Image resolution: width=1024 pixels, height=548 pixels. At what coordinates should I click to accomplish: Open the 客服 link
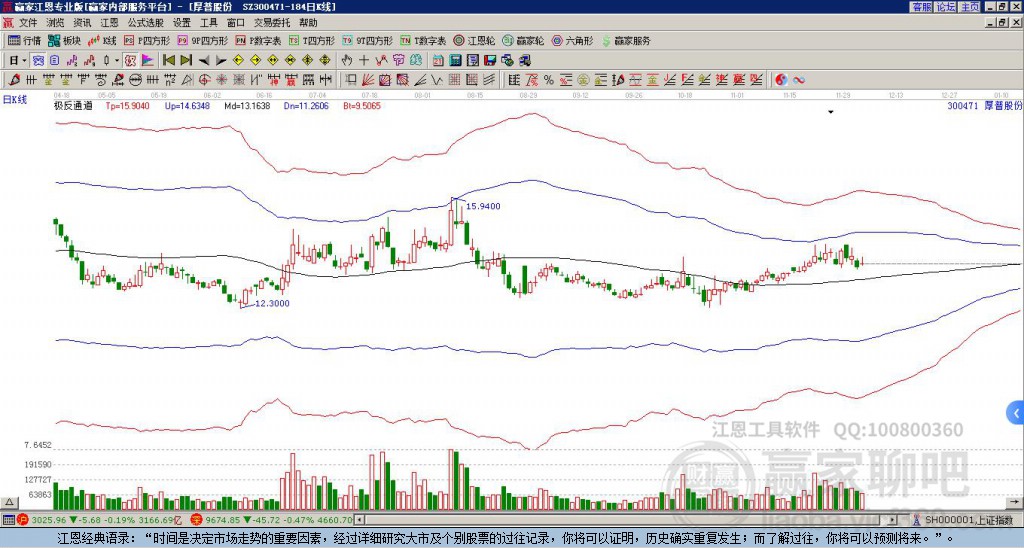(x=921, y=7)
